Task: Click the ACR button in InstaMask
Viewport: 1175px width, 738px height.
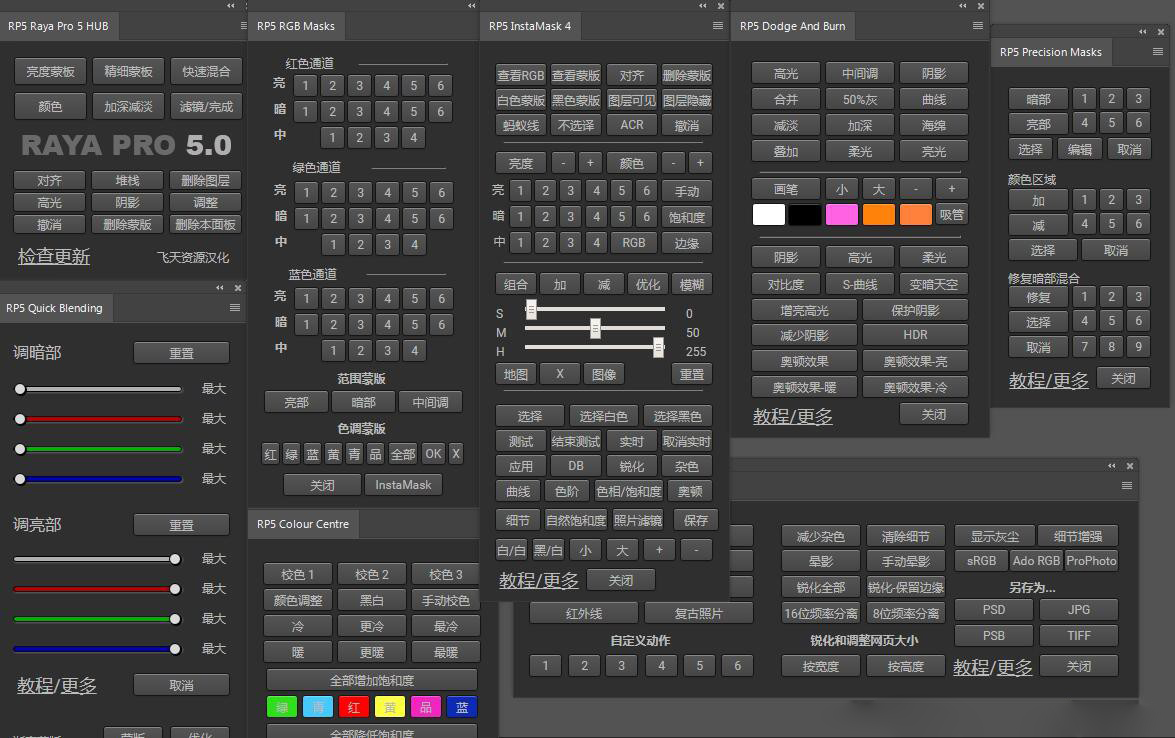Action: (x=632, y=125)
